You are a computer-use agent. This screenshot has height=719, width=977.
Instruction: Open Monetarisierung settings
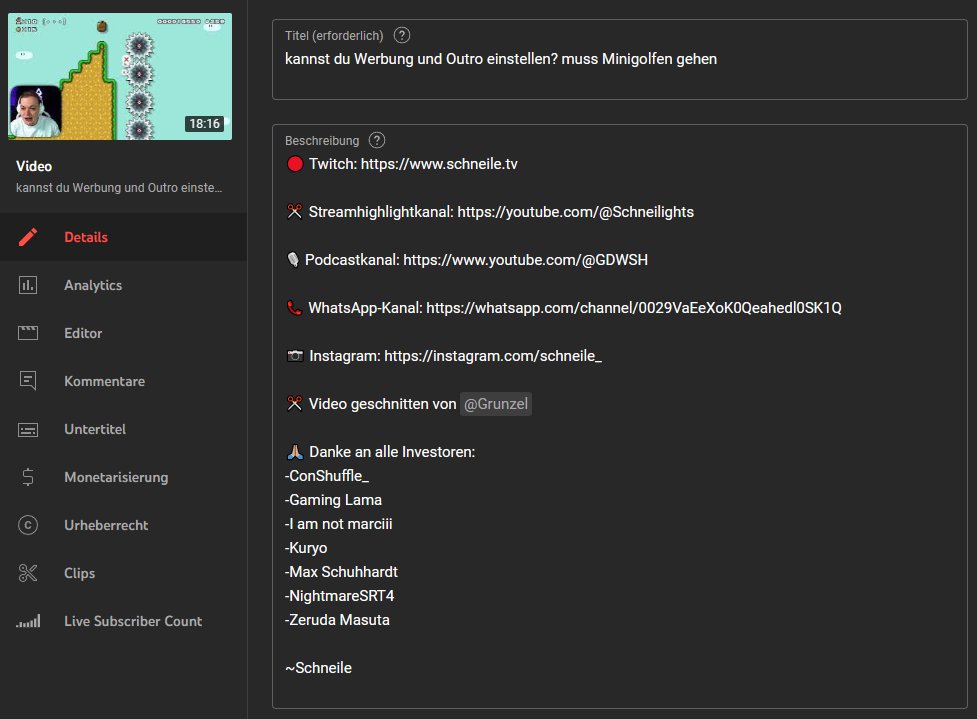pos(123,477)
